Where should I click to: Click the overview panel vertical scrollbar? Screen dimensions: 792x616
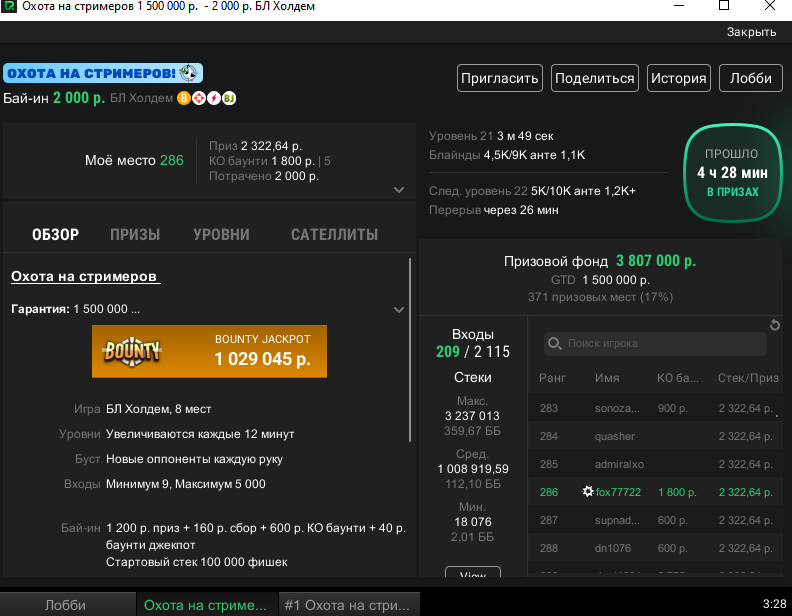tap(410, 350)
